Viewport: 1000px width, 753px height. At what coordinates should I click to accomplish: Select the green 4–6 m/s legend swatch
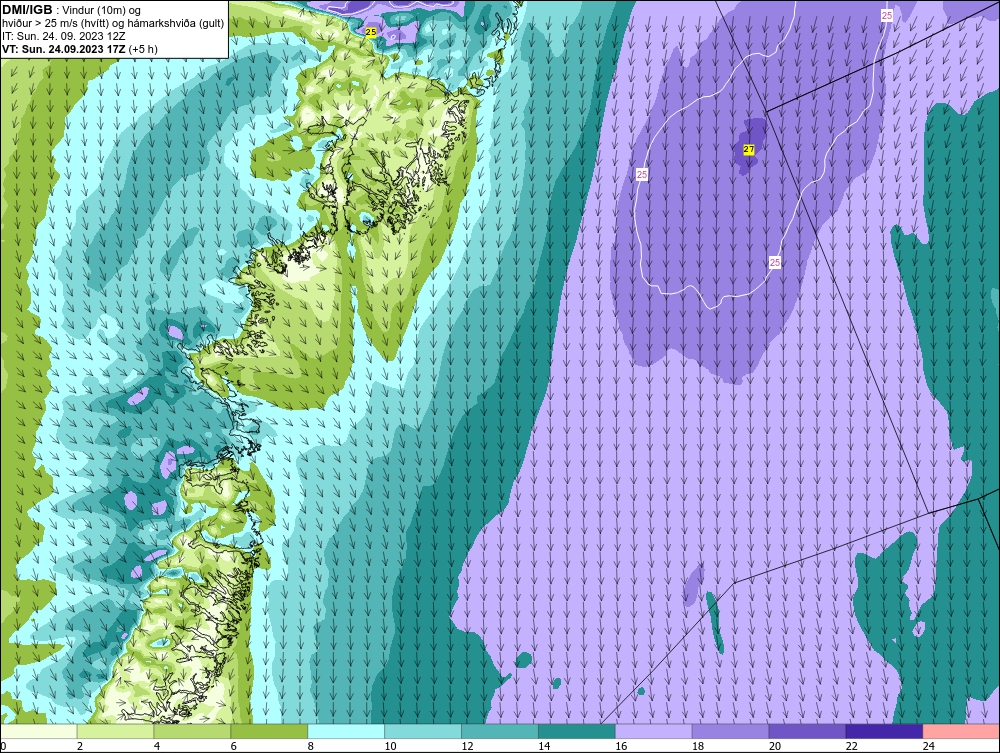tap(193, 731)
